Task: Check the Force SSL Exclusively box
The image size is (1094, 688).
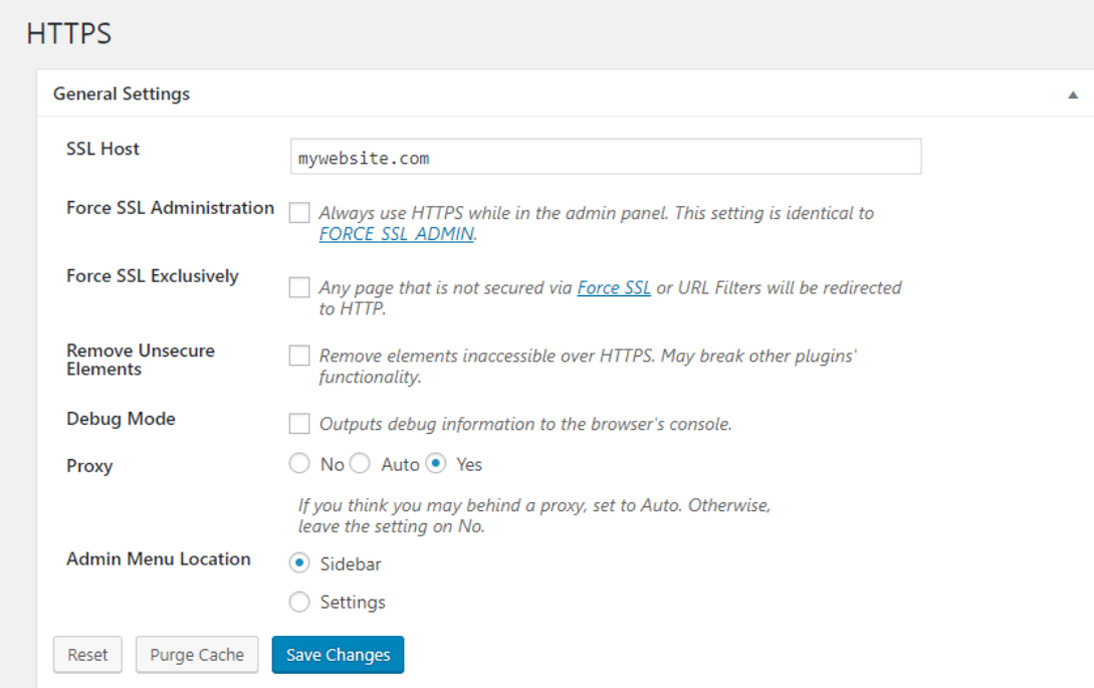Action: pos(298,287)
